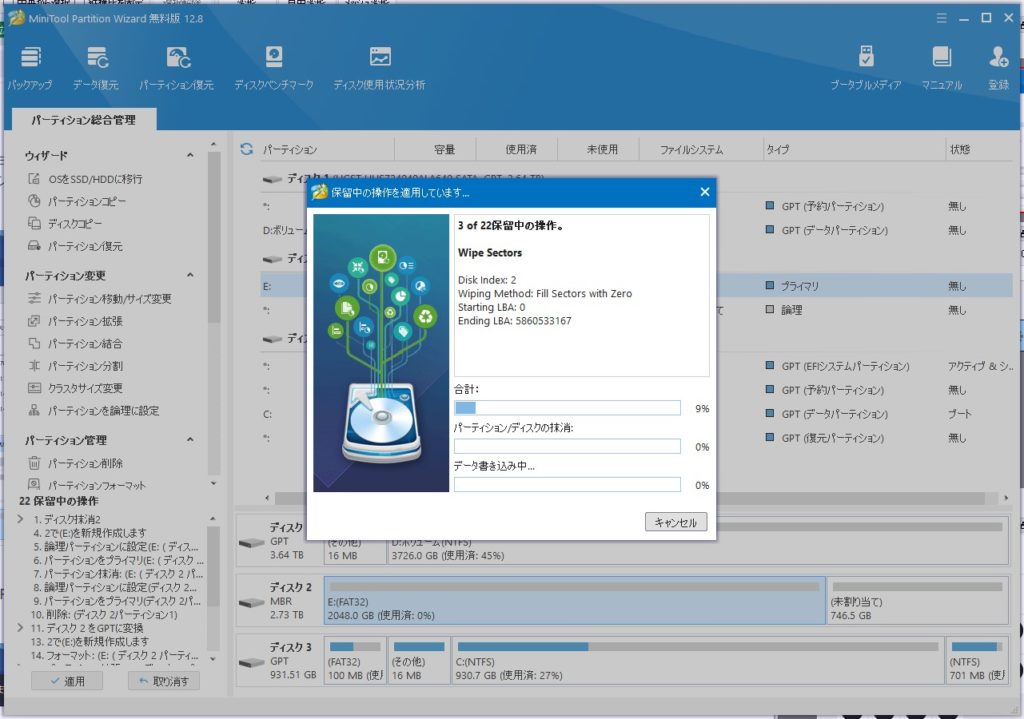Select the パーティション総合管理 tab
The width and height of the screenshot is (1024, 719).
coord(83,120)
